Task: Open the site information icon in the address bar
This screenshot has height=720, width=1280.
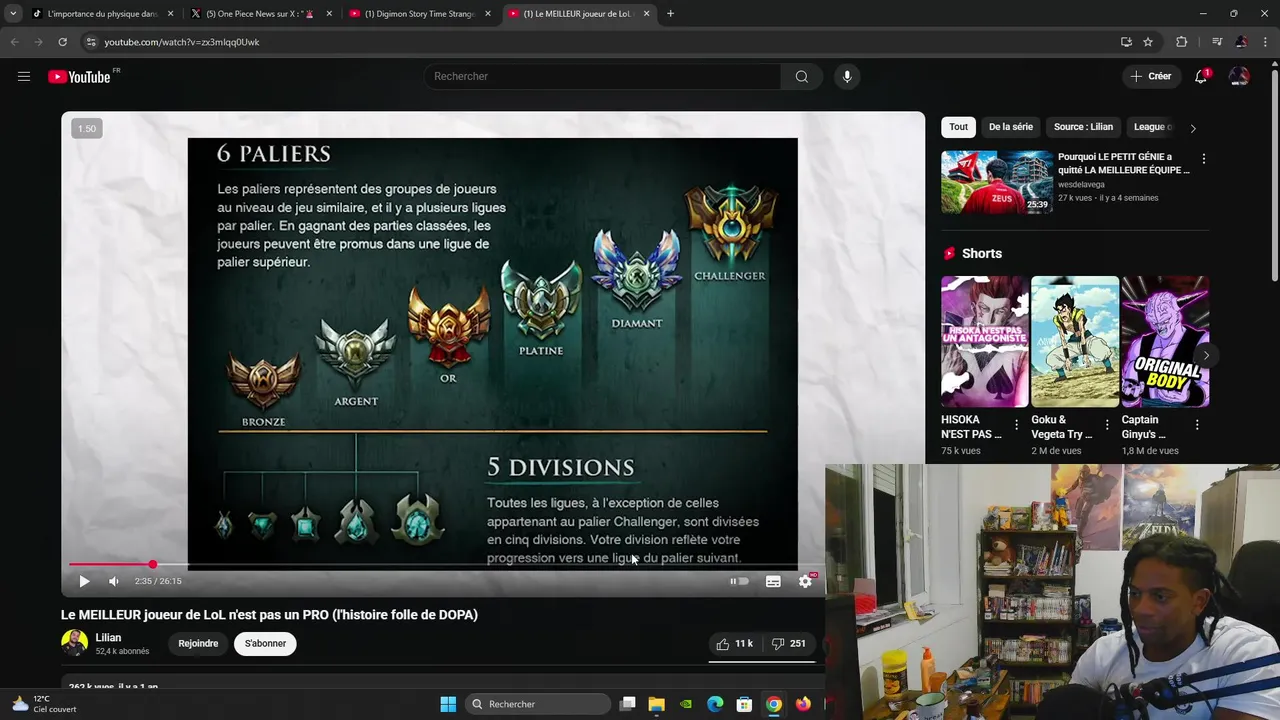Action: click(91, 42)
